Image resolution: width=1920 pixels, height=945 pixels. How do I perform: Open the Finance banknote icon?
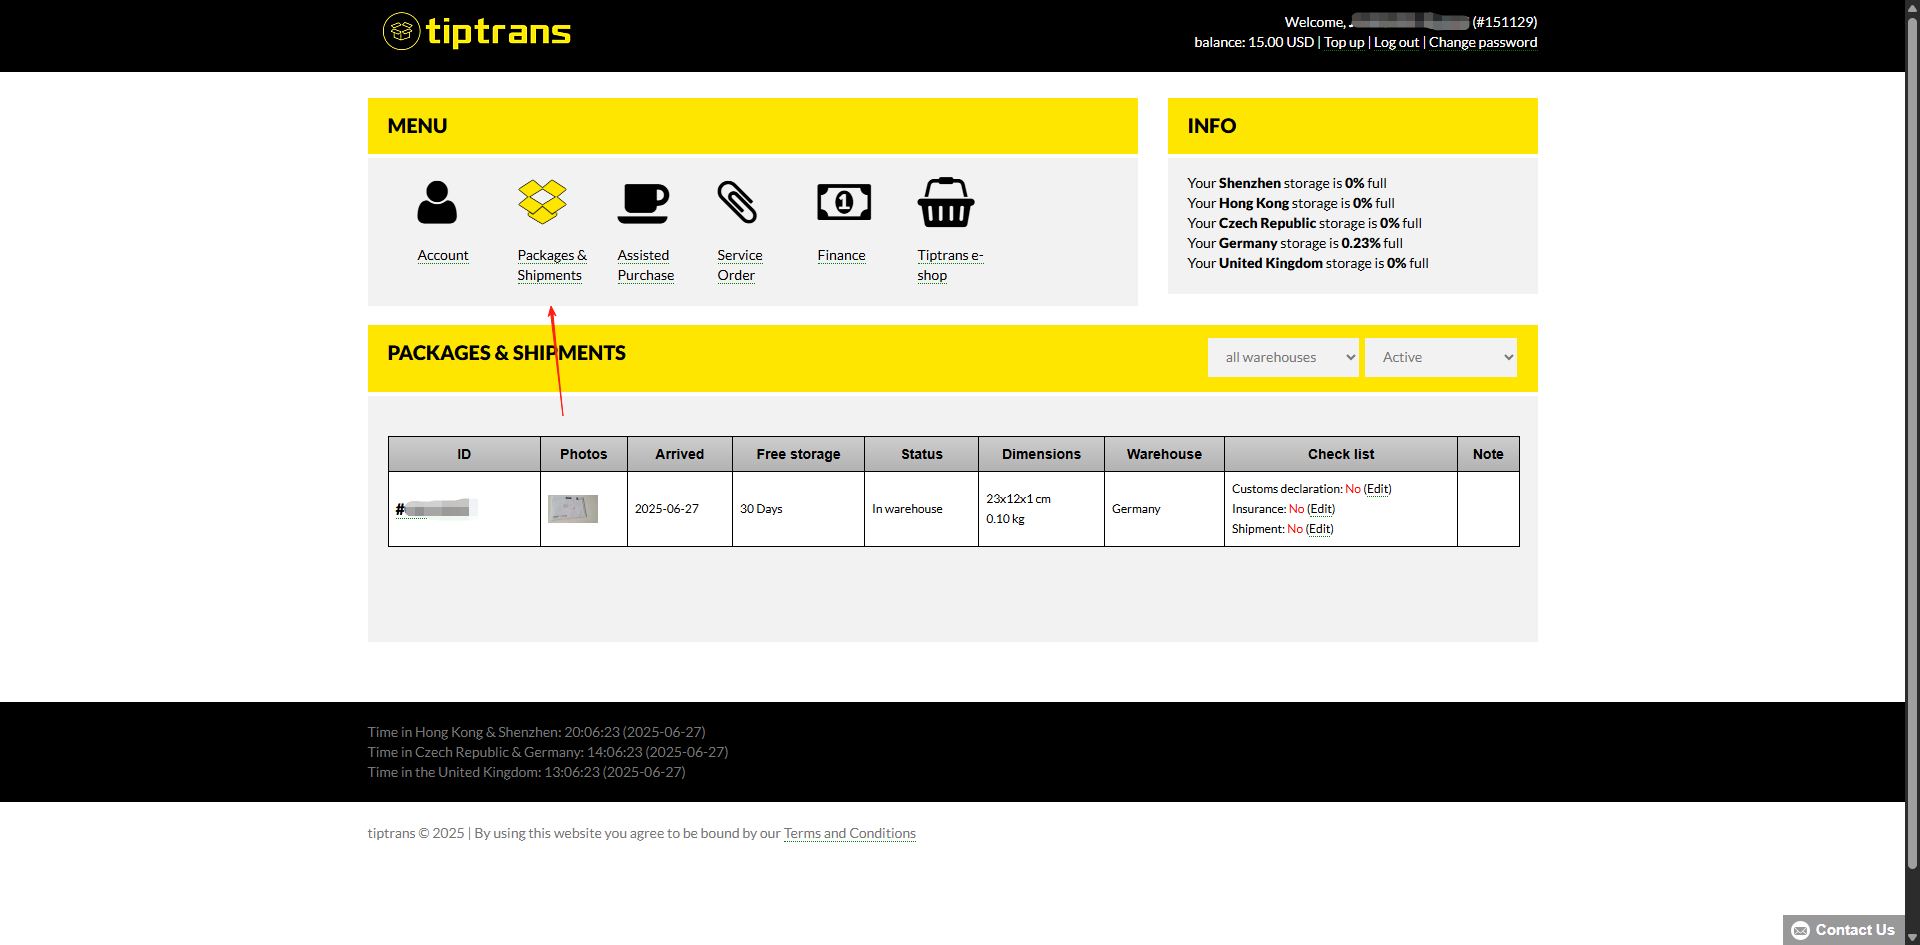click(x=844, y=202)
